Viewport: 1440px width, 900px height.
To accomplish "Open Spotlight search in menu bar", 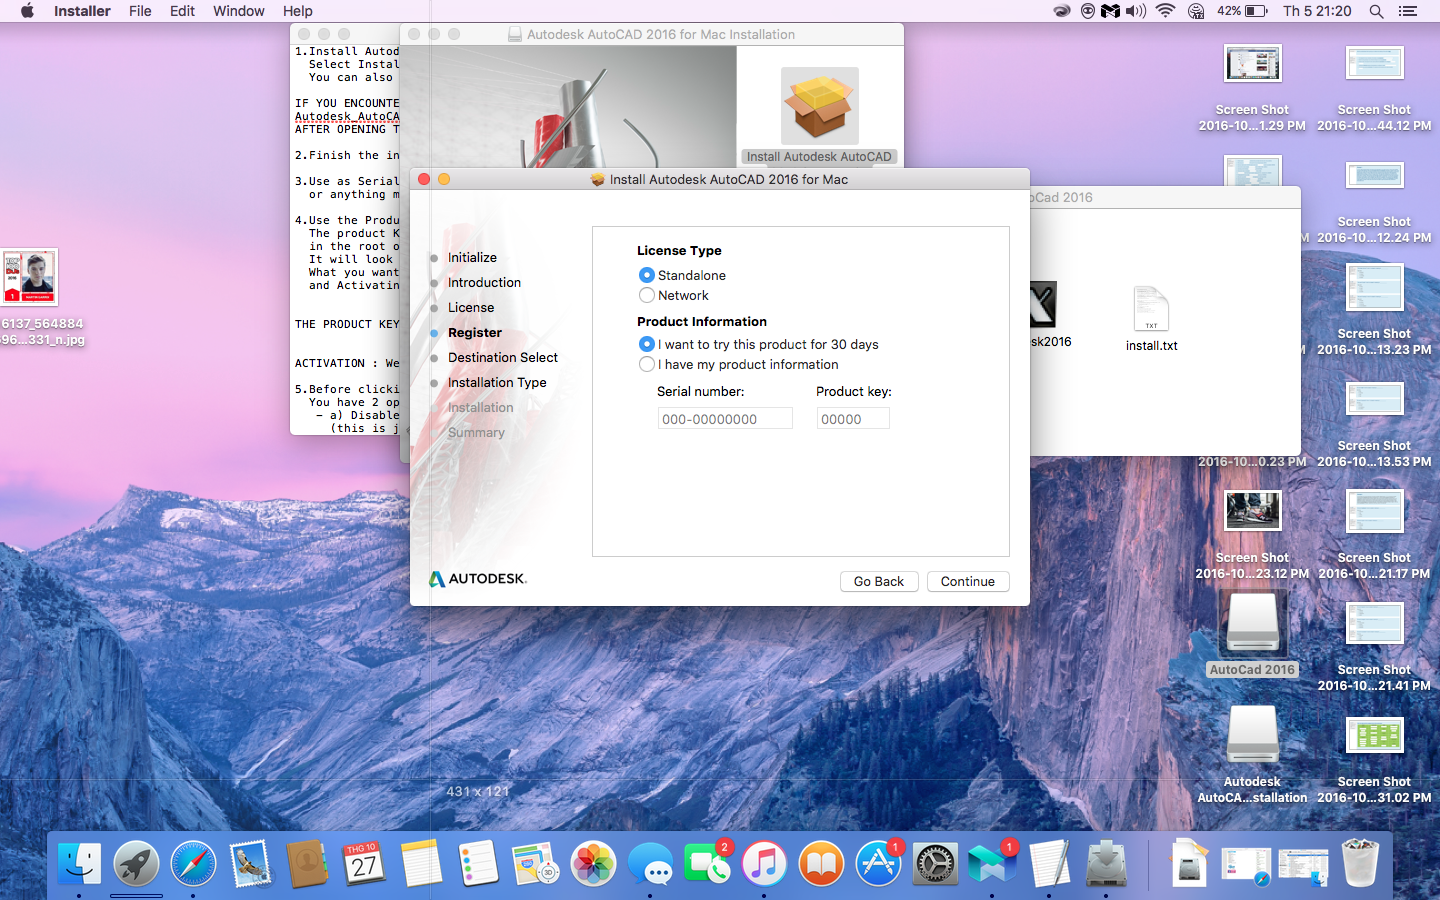I will click(1376, 11).
